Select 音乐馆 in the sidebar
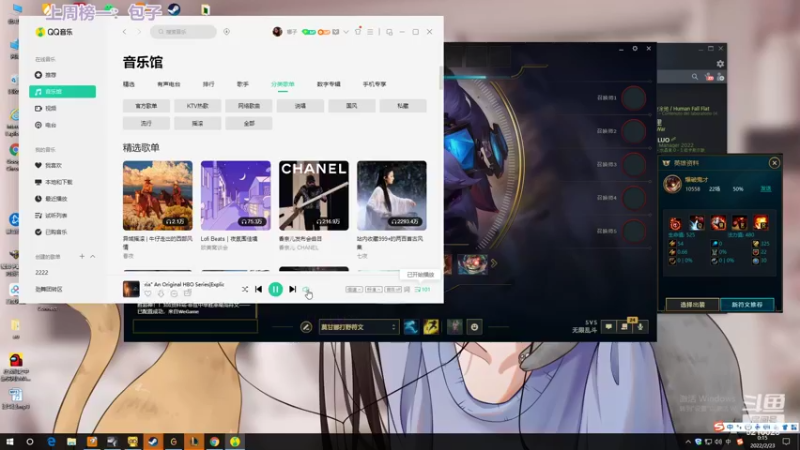This screenshot has width=800, height=450. (62, 91)
